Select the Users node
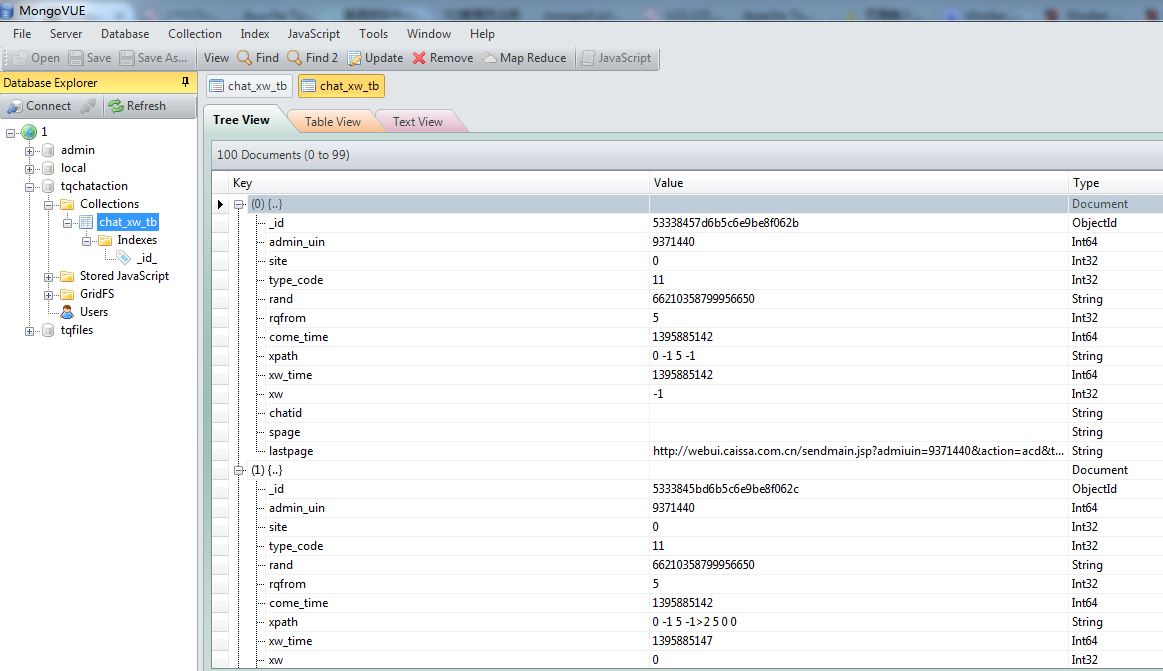 (x=93, y=312)
